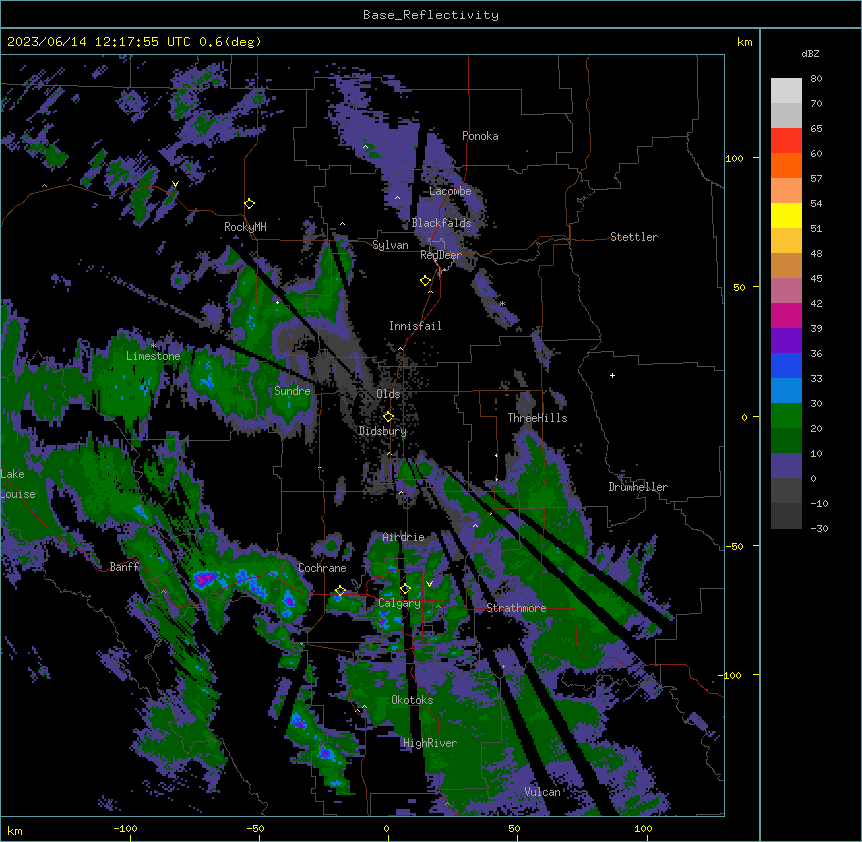The width and height of the screenshot is (862, 842).
Task: Pick the purple 39 dBZ legend swatch
Action: (x=786, y=340)
